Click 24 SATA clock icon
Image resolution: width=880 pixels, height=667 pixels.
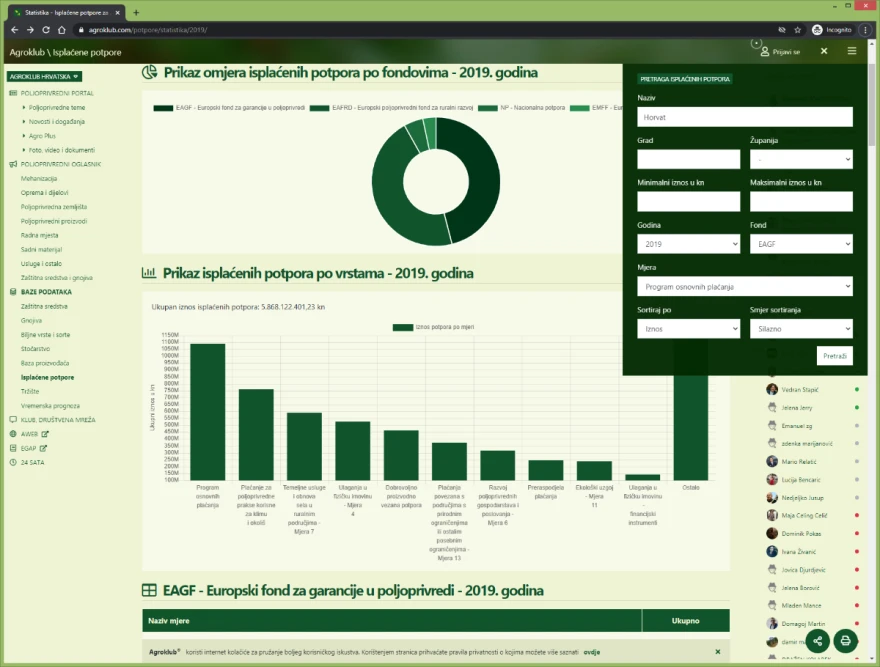[x=13, y=463]
